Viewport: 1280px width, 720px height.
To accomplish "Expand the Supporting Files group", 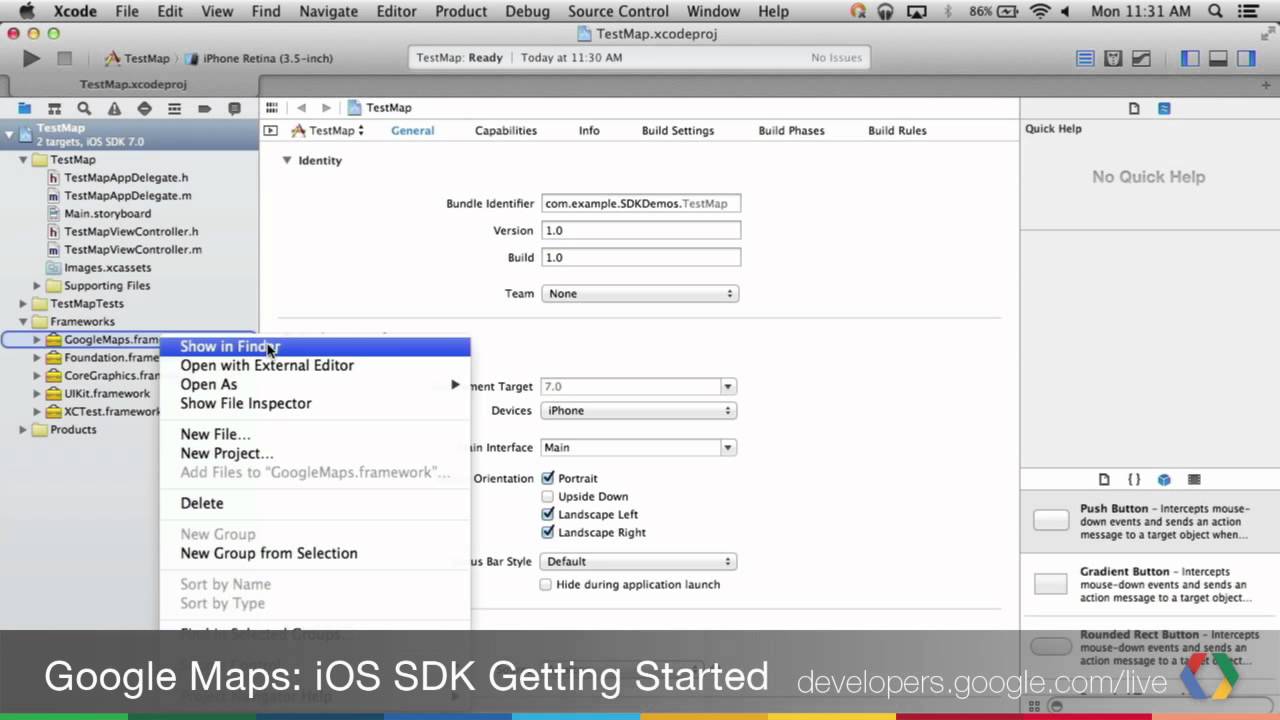I will [37, 285].
